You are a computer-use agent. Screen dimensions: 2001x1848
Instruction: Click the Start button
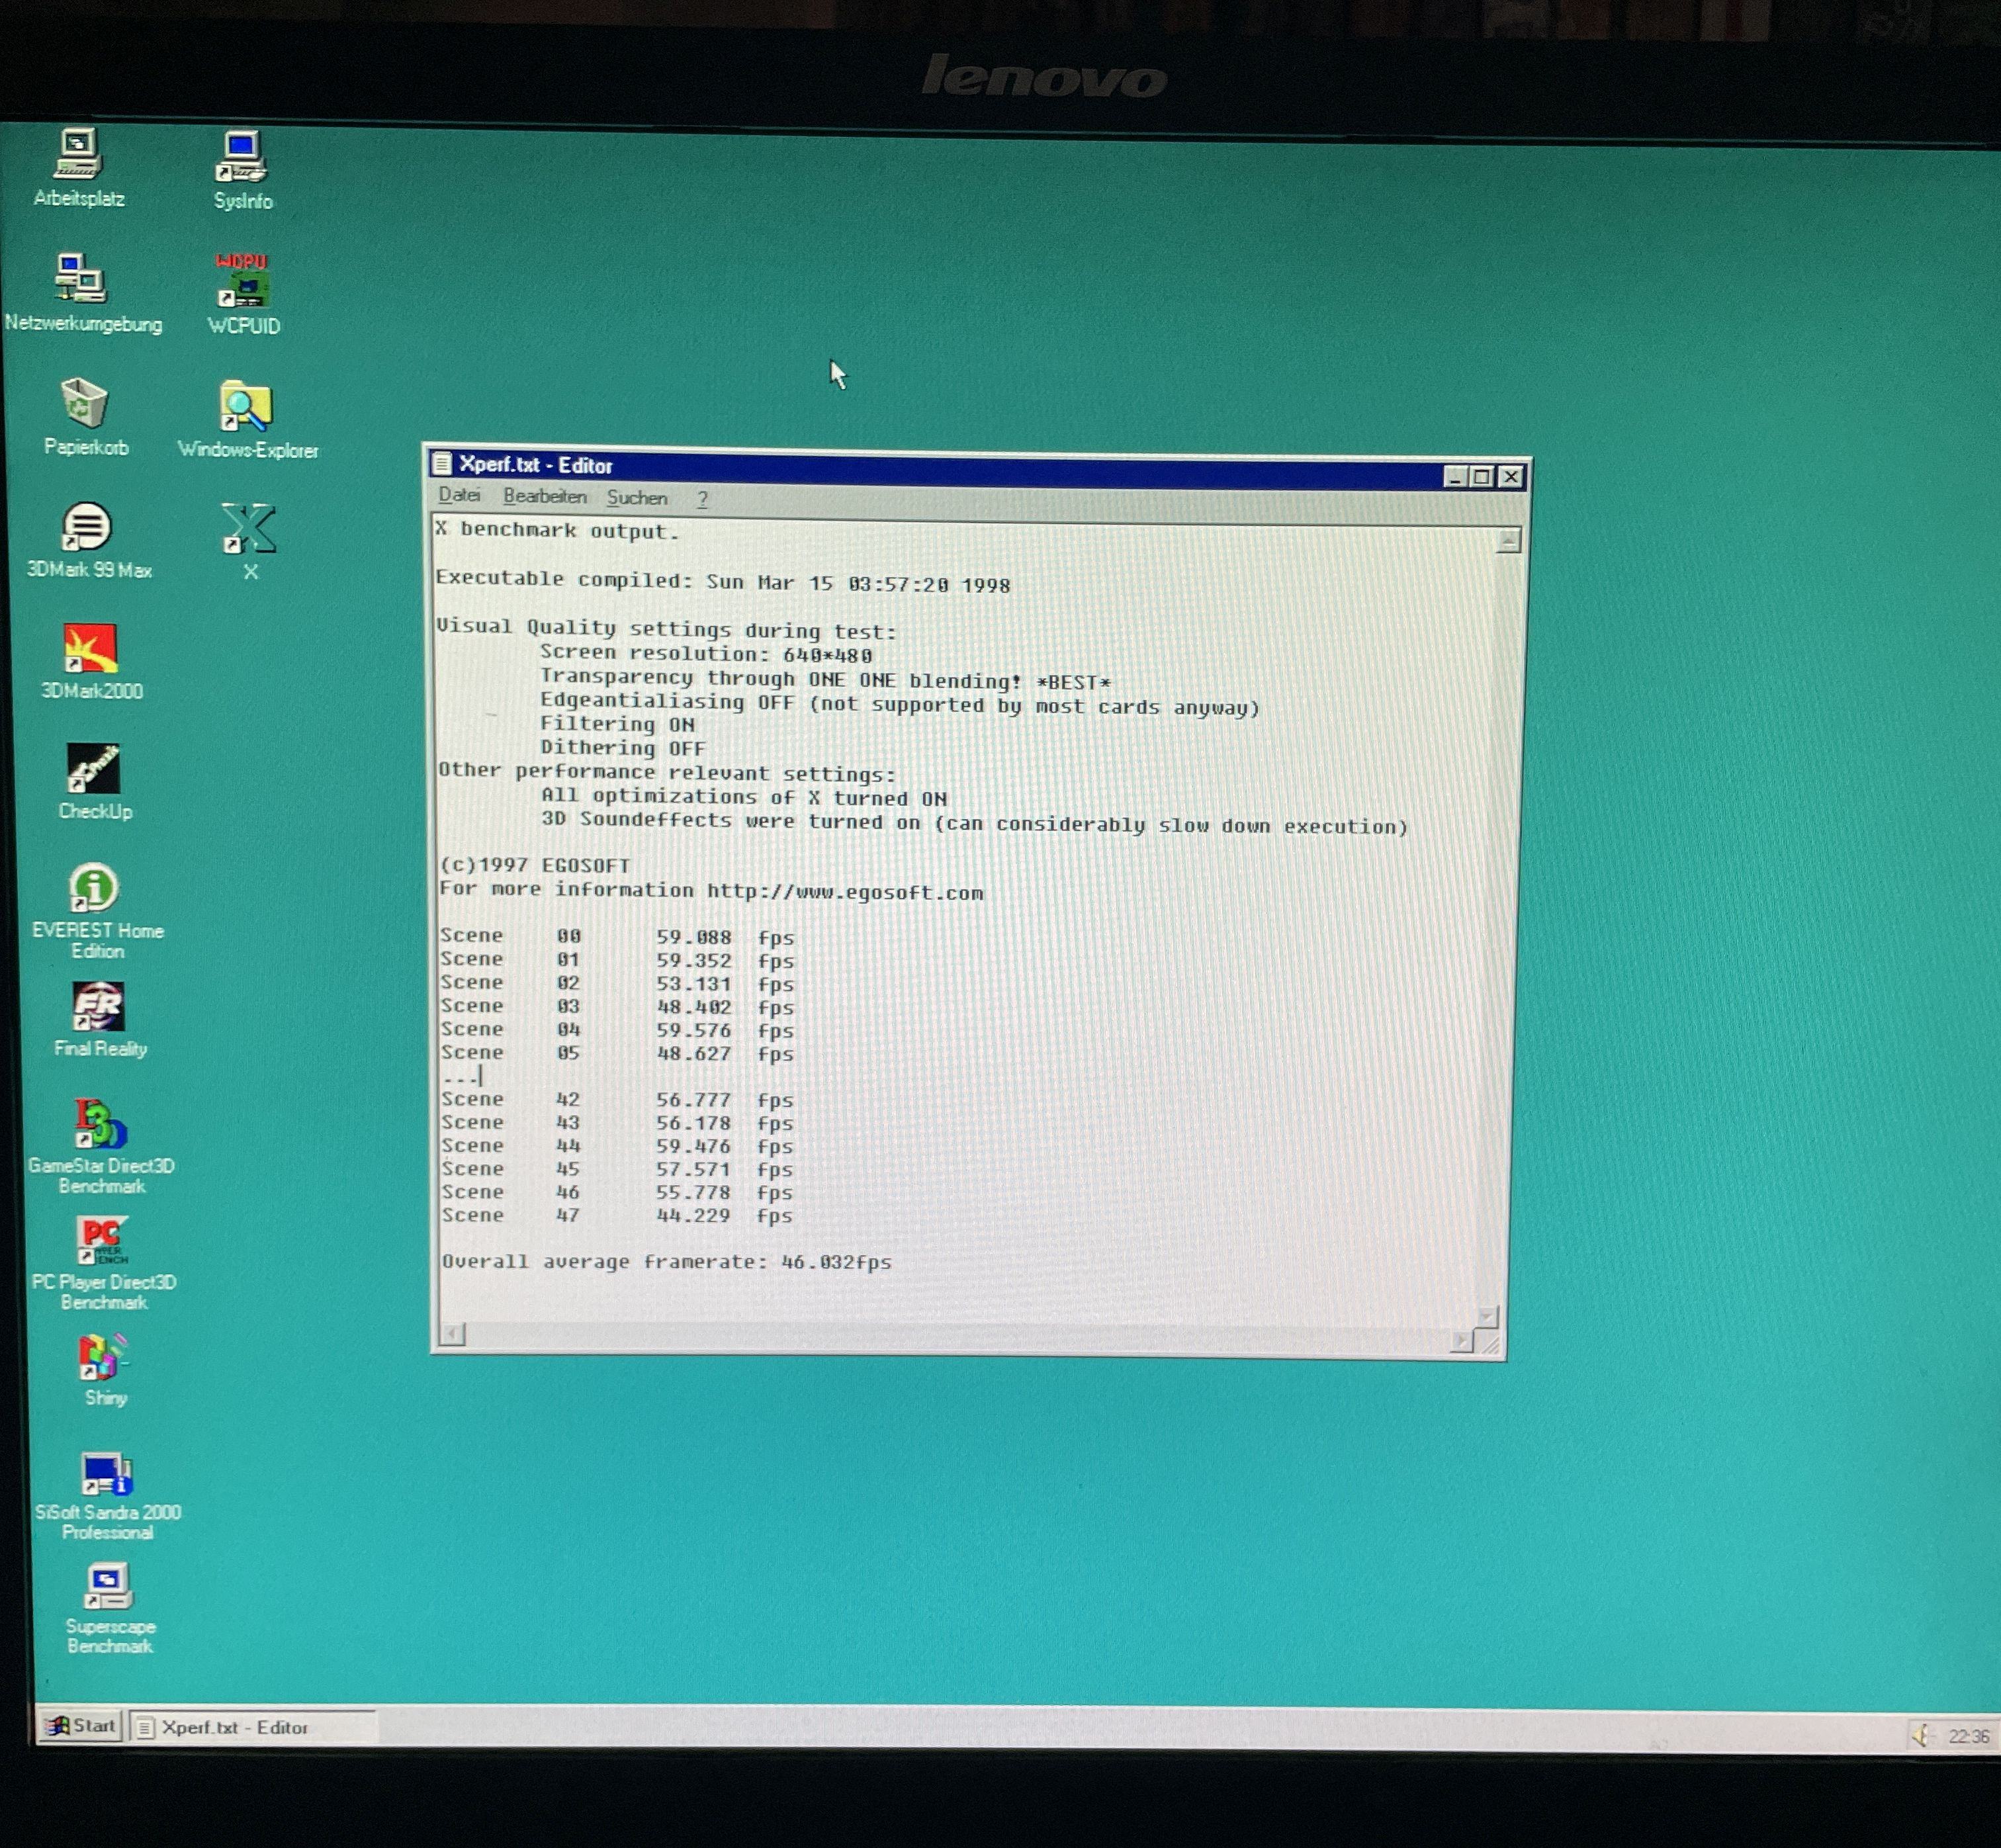pos(81,1726)
